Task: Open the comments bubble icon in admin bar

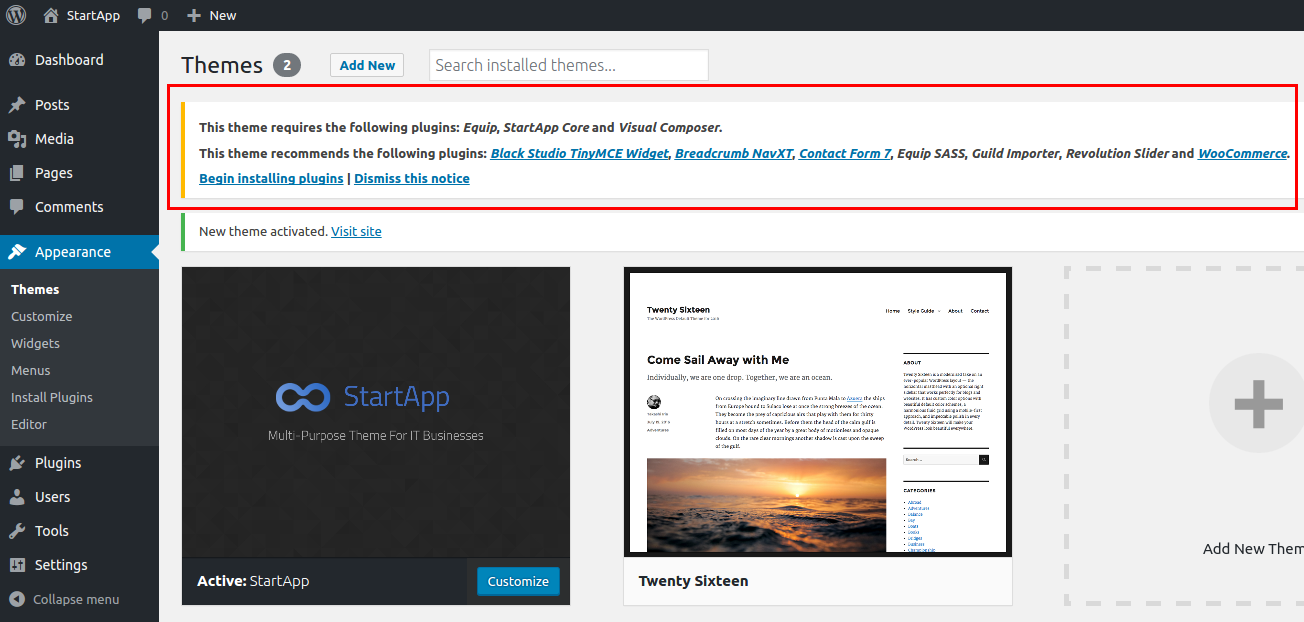Action: point(145,16)
